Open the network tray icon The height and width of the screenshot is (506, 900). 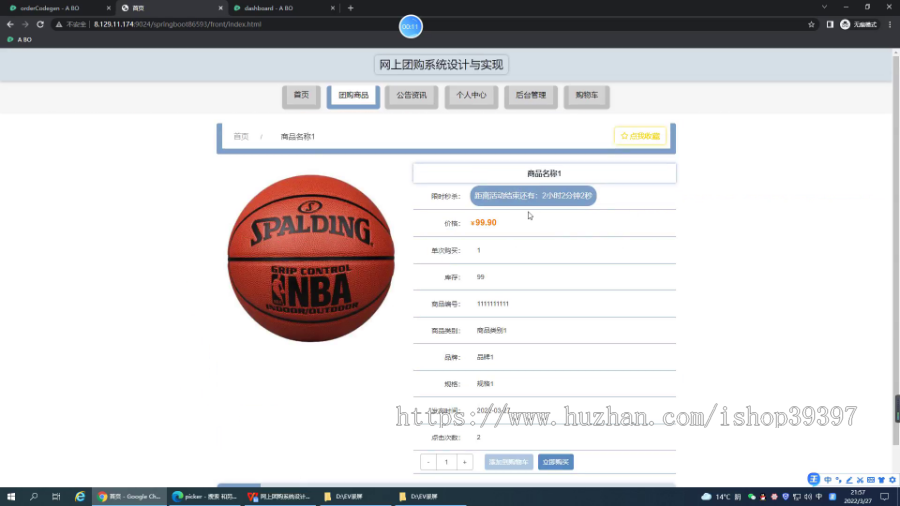pyautogui.click(x=797, y=497)
